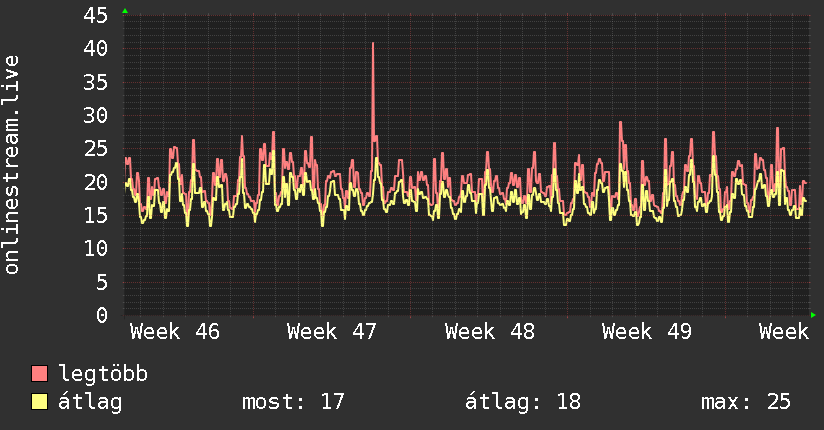Click the green arrow at x-axis end
This screenshot has height=430, width=824.
point(813,315)
